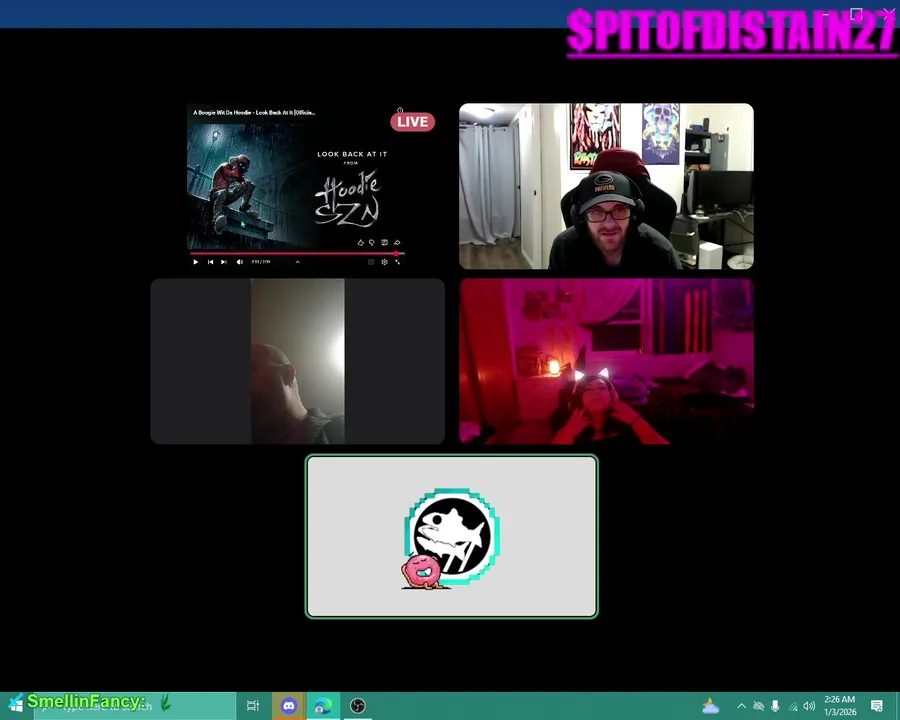Click the camera-off tray icon

tap(758, 706)
